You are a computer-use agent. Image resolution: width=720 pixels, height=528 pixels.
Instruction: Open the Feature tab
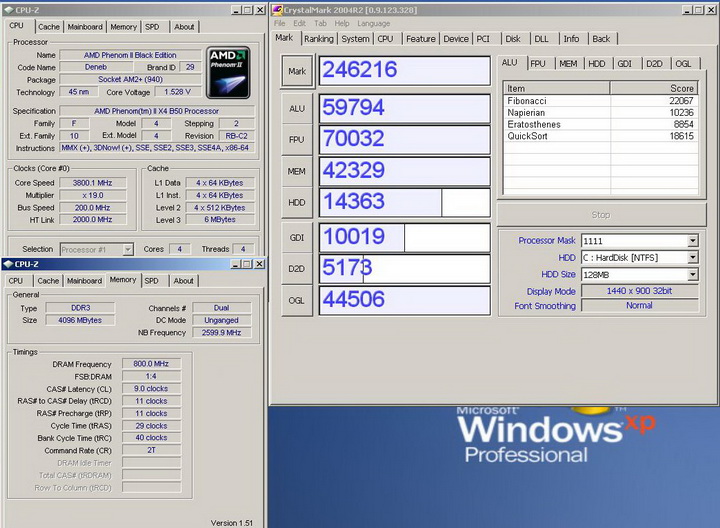click(x=421, y=39)
